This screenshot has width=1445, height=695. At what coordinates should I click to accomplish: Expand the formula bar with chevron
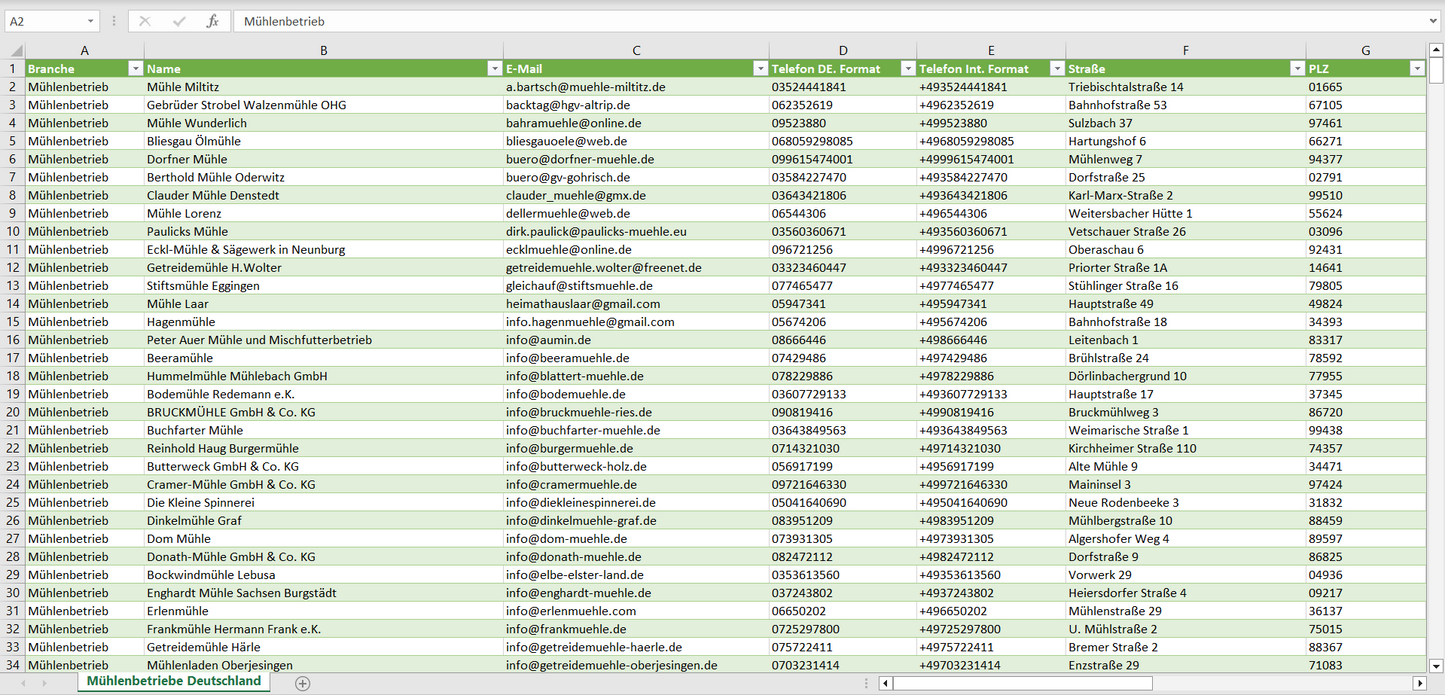click(1434, 21)
